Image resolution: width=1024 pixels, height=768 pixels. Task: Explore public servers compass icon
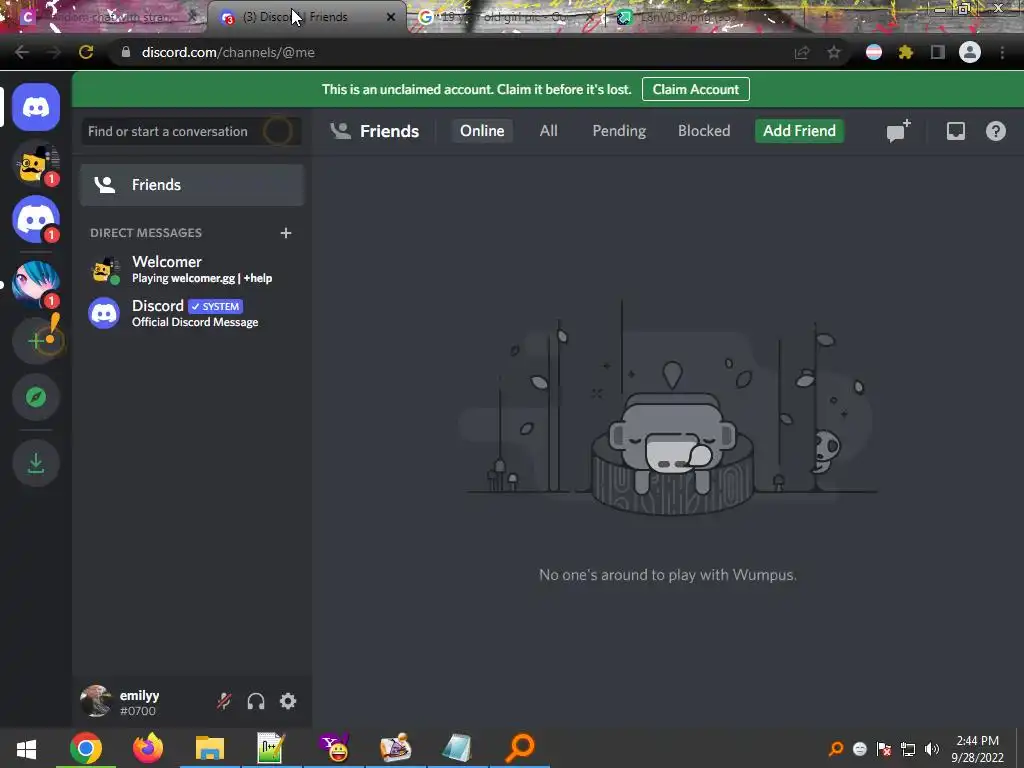[36, 397]
